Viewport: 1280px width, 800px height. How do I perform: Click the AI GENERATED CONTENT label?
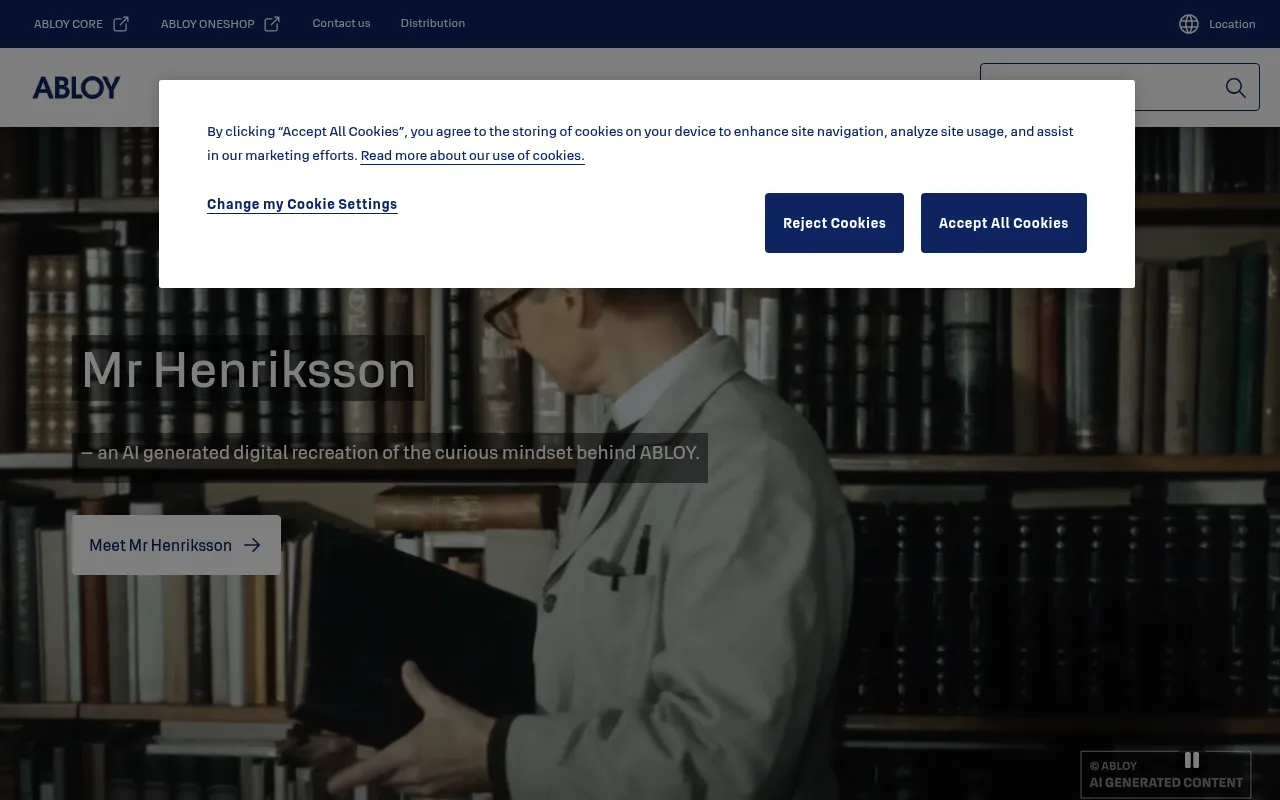[1166, 783]
